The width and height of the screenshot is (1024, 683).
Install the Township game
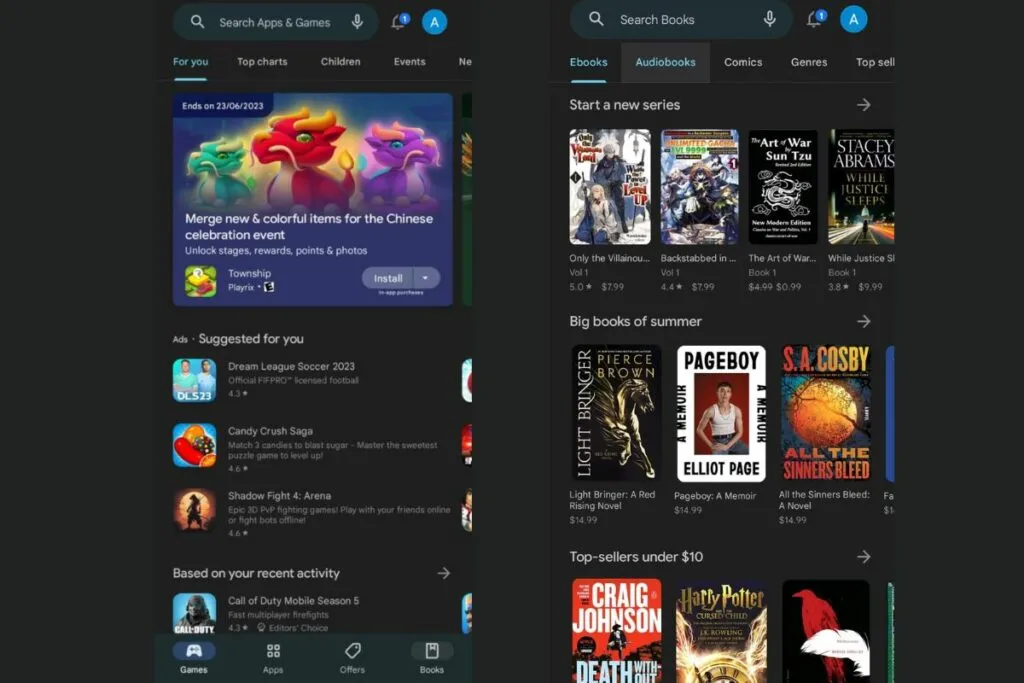pos(388,278)
